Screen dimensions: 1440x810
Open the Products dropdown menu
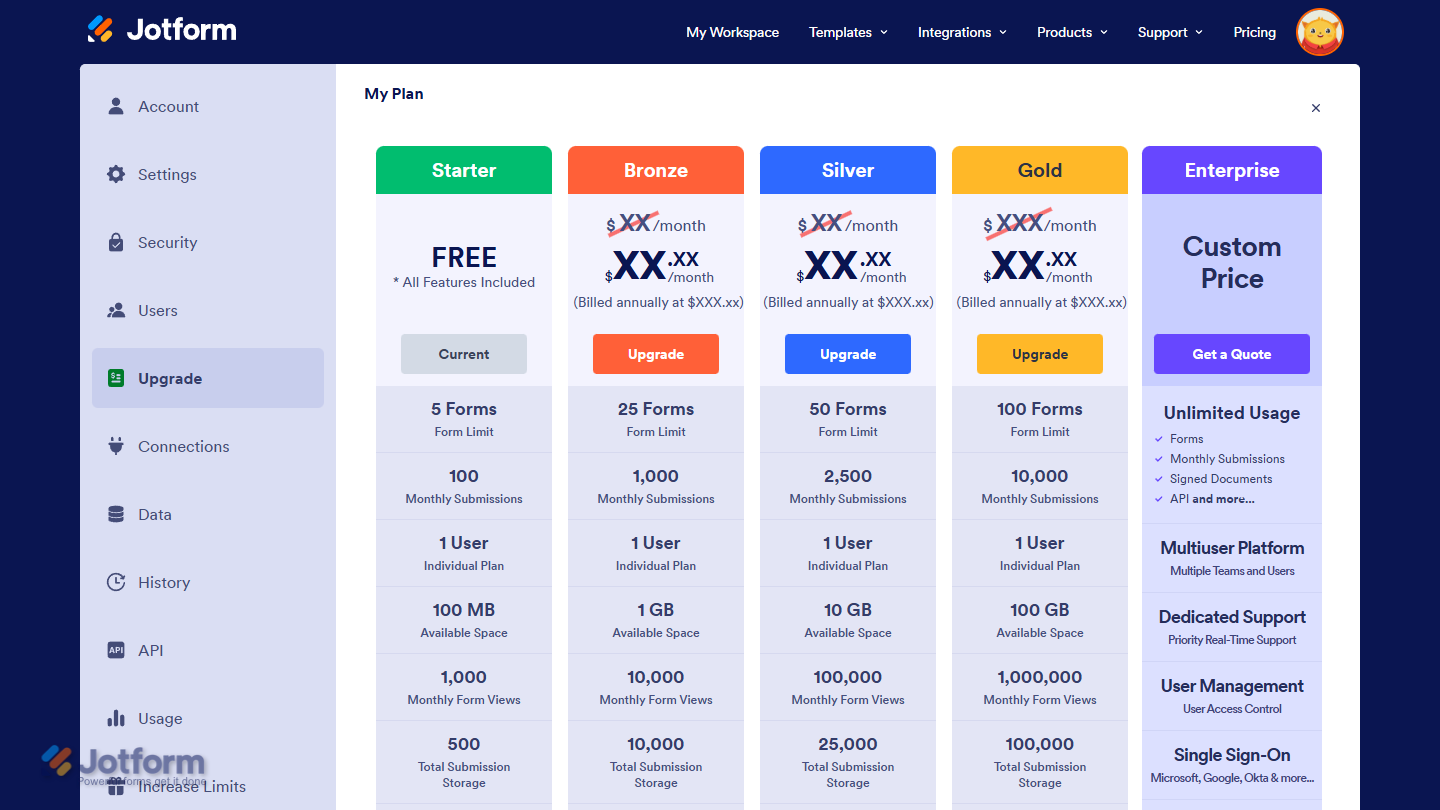(1071, 32)
